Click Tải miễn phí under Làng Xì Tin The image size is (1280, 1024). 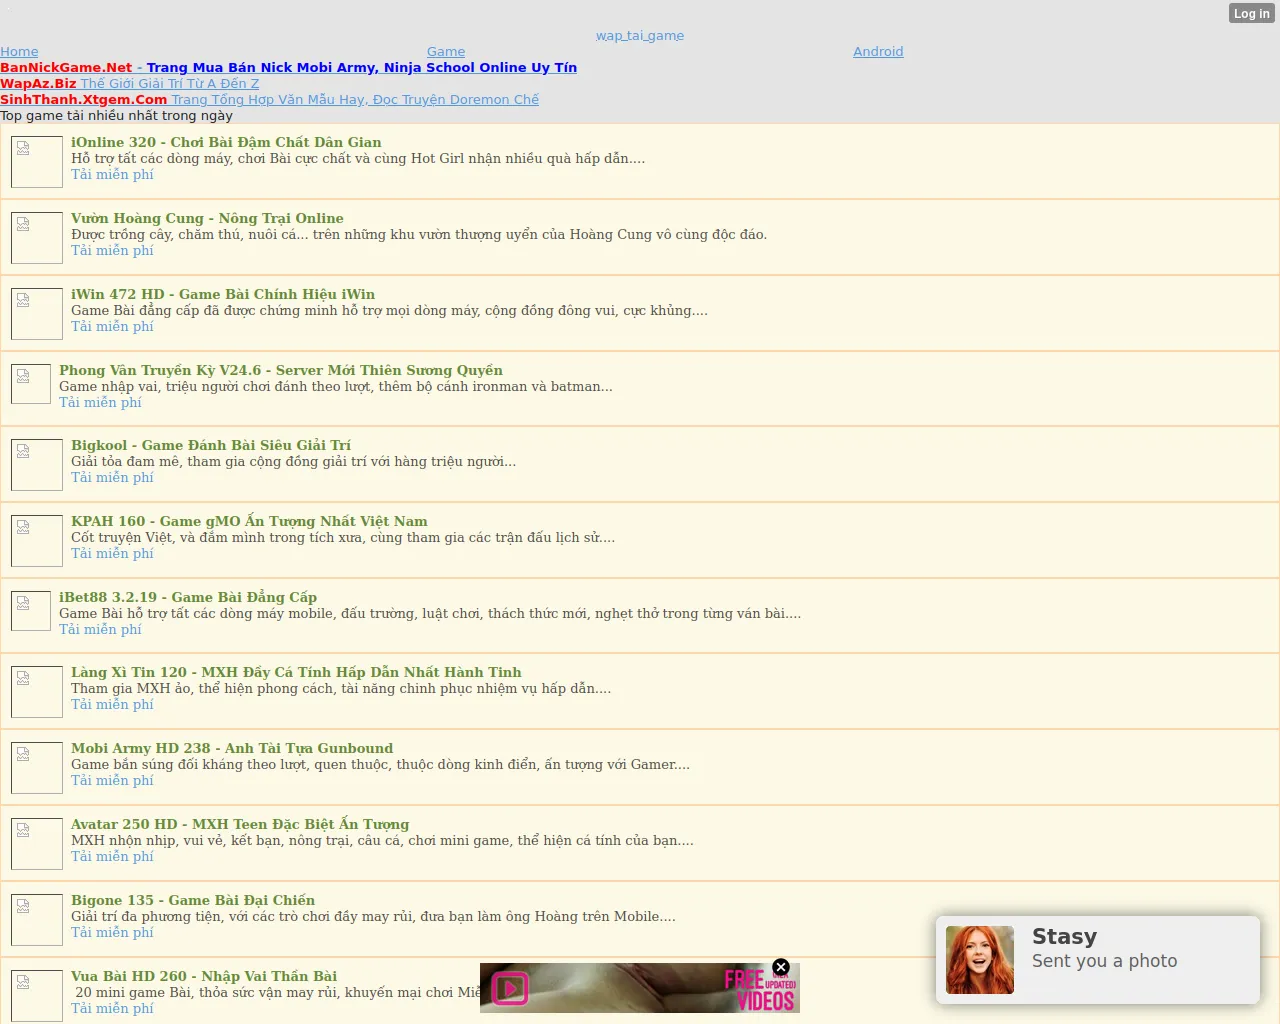pos(112,704)
